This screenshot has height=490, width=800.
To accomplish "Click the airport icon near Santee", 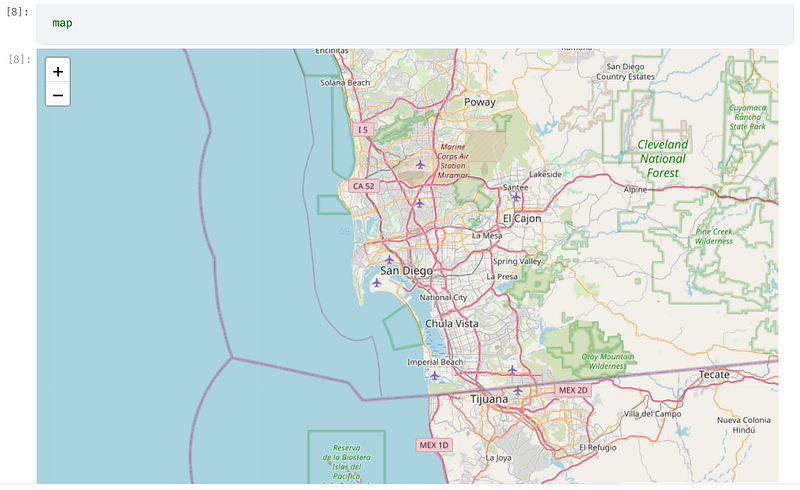I will (516, 197).
